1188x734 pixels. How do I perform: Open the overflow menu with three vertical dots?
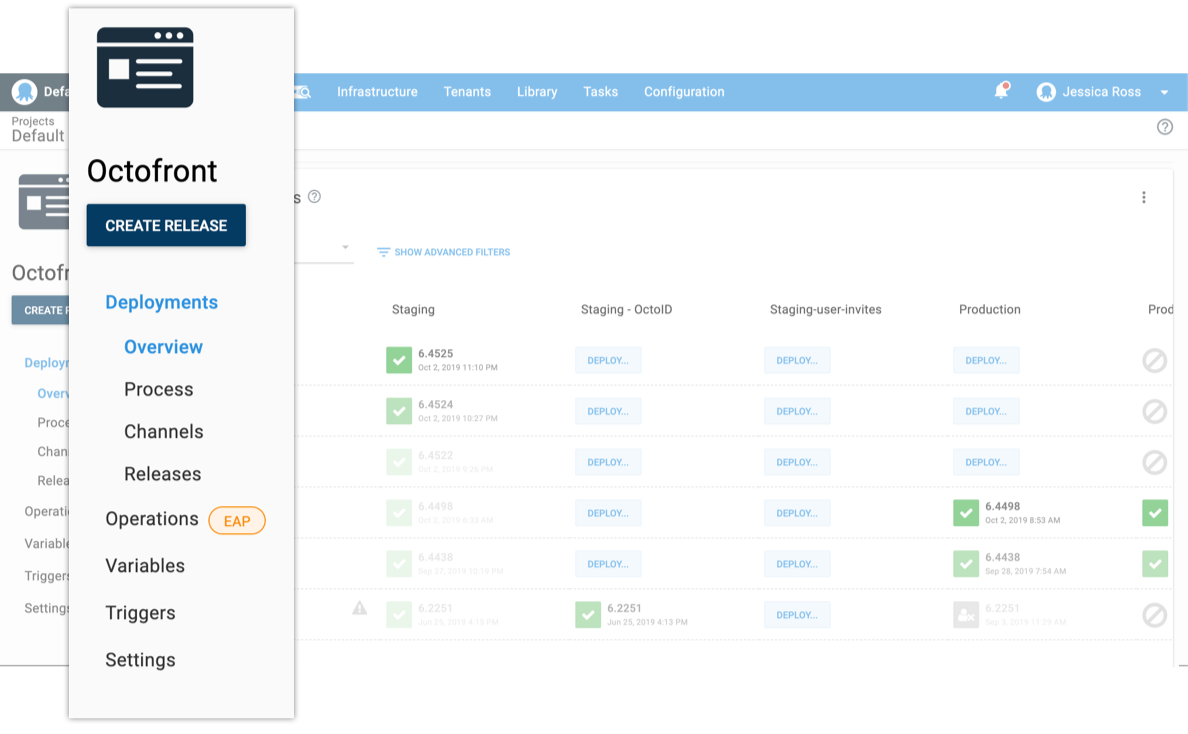(x=1144, y=197)
